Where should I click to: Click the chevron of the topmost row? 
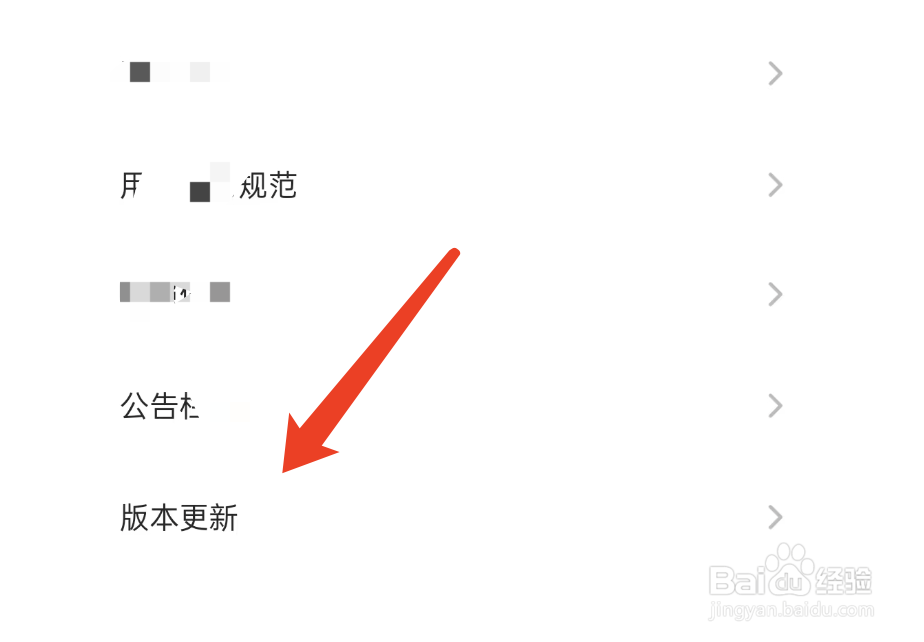tap(776, 74)
